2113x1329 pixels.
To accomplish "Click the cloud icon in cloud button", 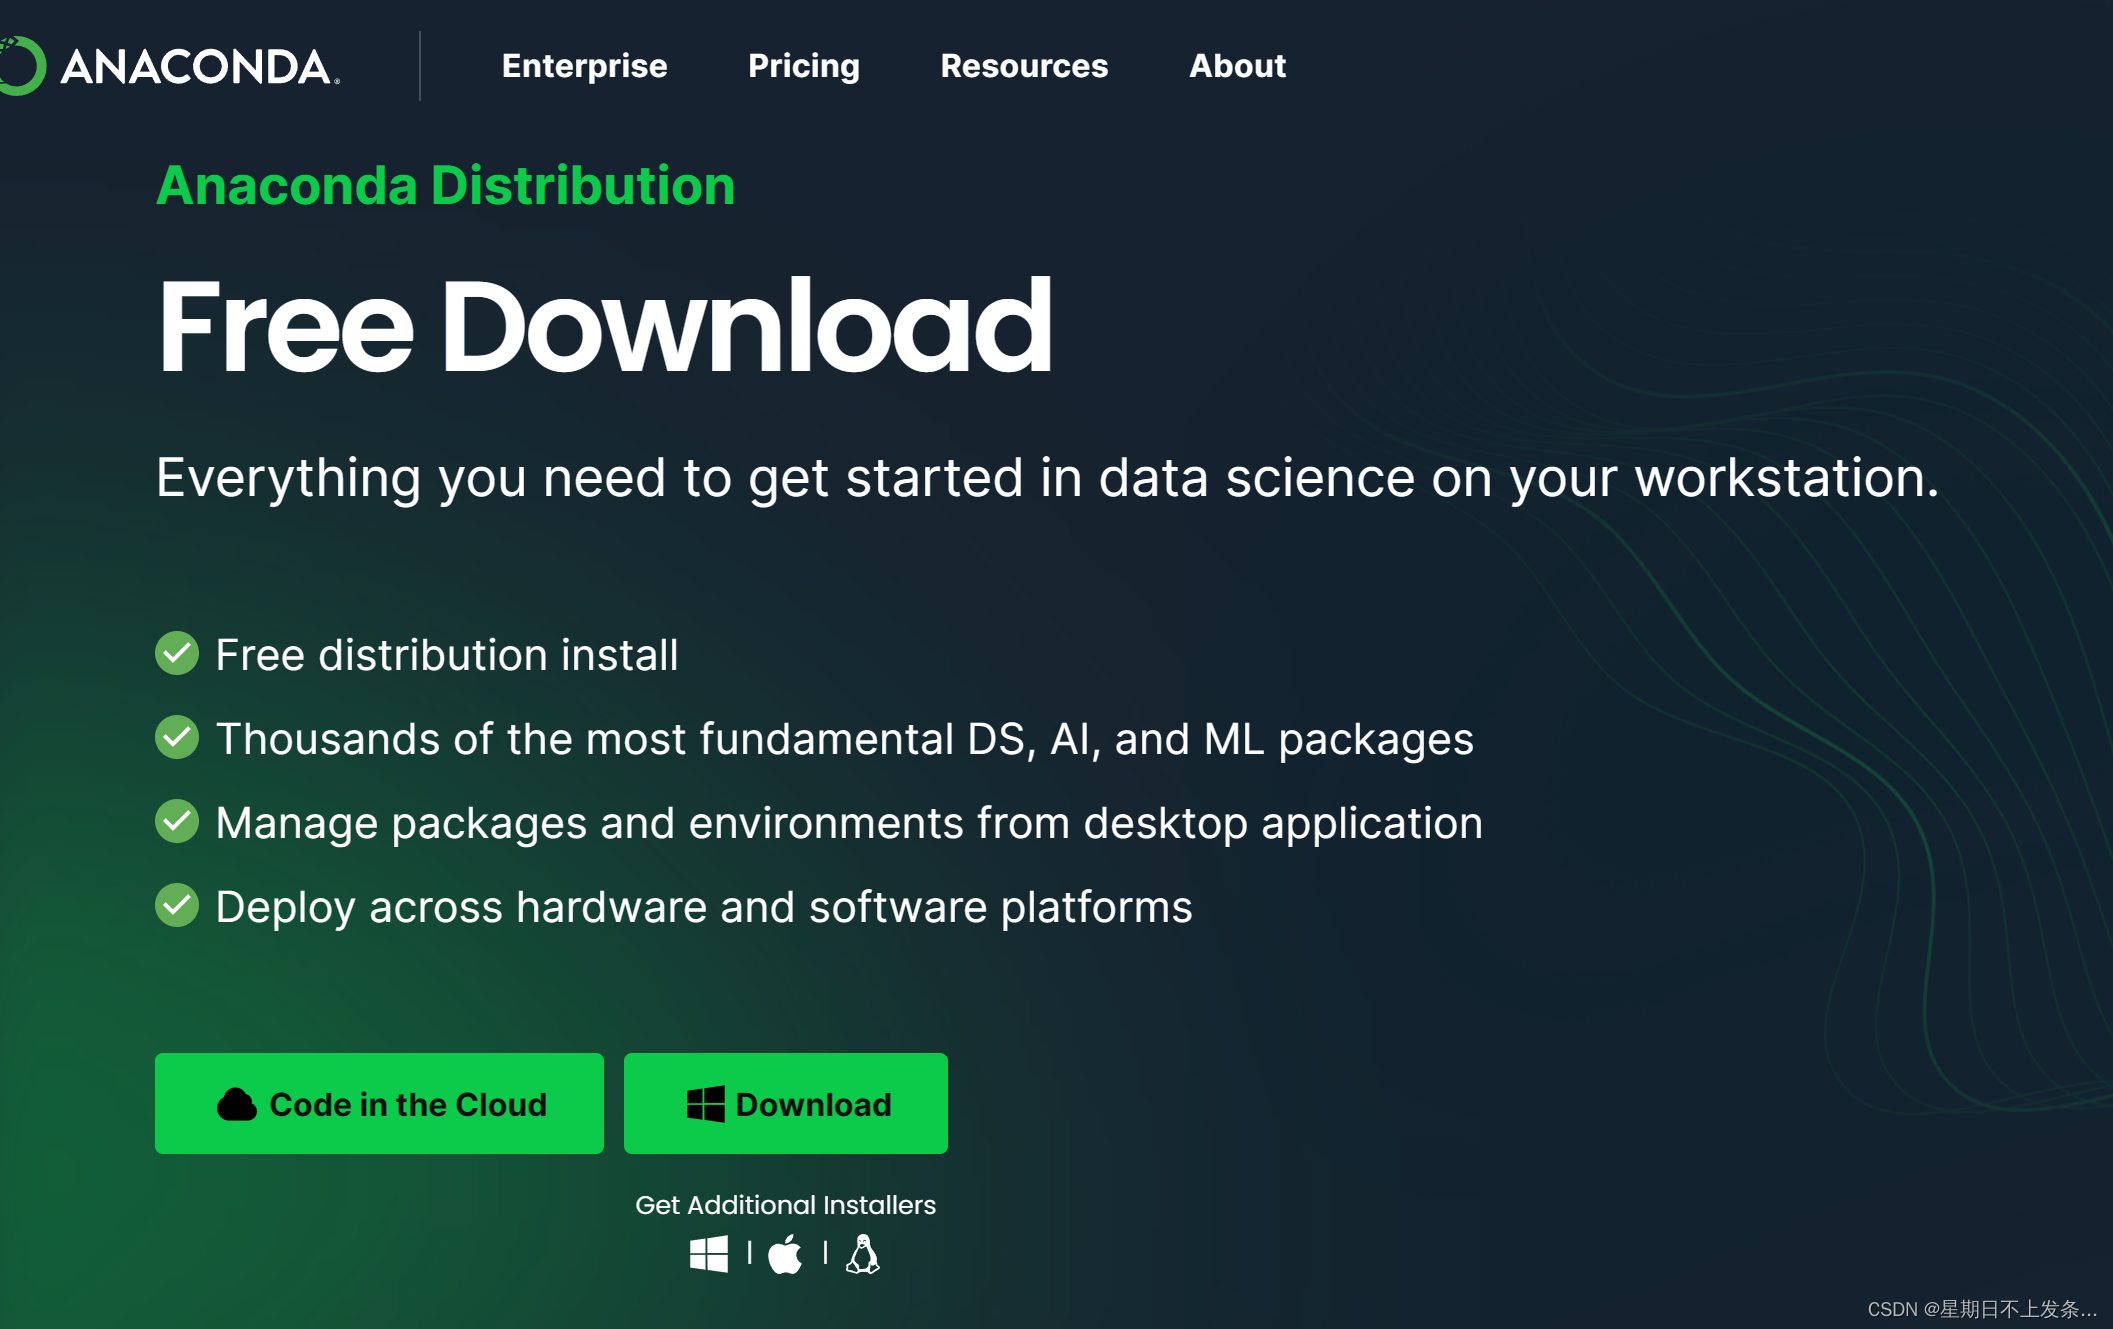I will [237, 1104].
